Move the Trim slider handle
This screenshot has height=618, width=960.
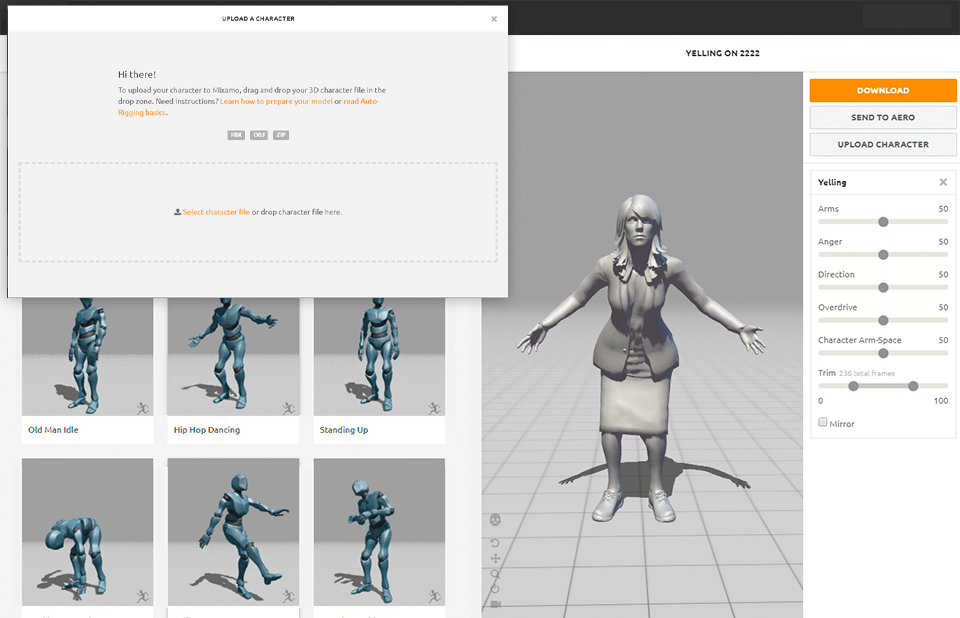pyautogui.click(x=853, y=385)
